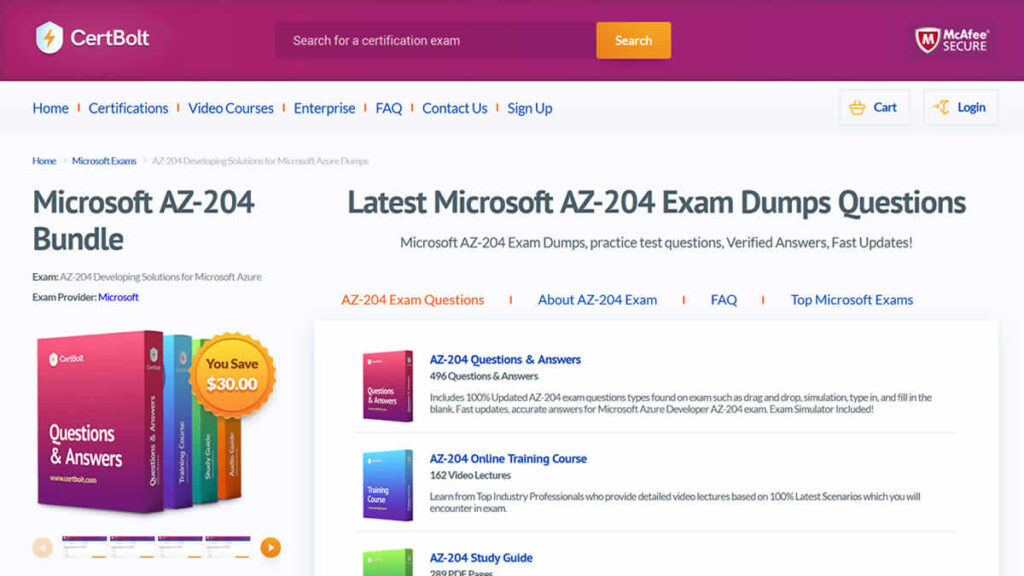
Task: Select the second carousel thumbnail
Action: pos(132,547)
